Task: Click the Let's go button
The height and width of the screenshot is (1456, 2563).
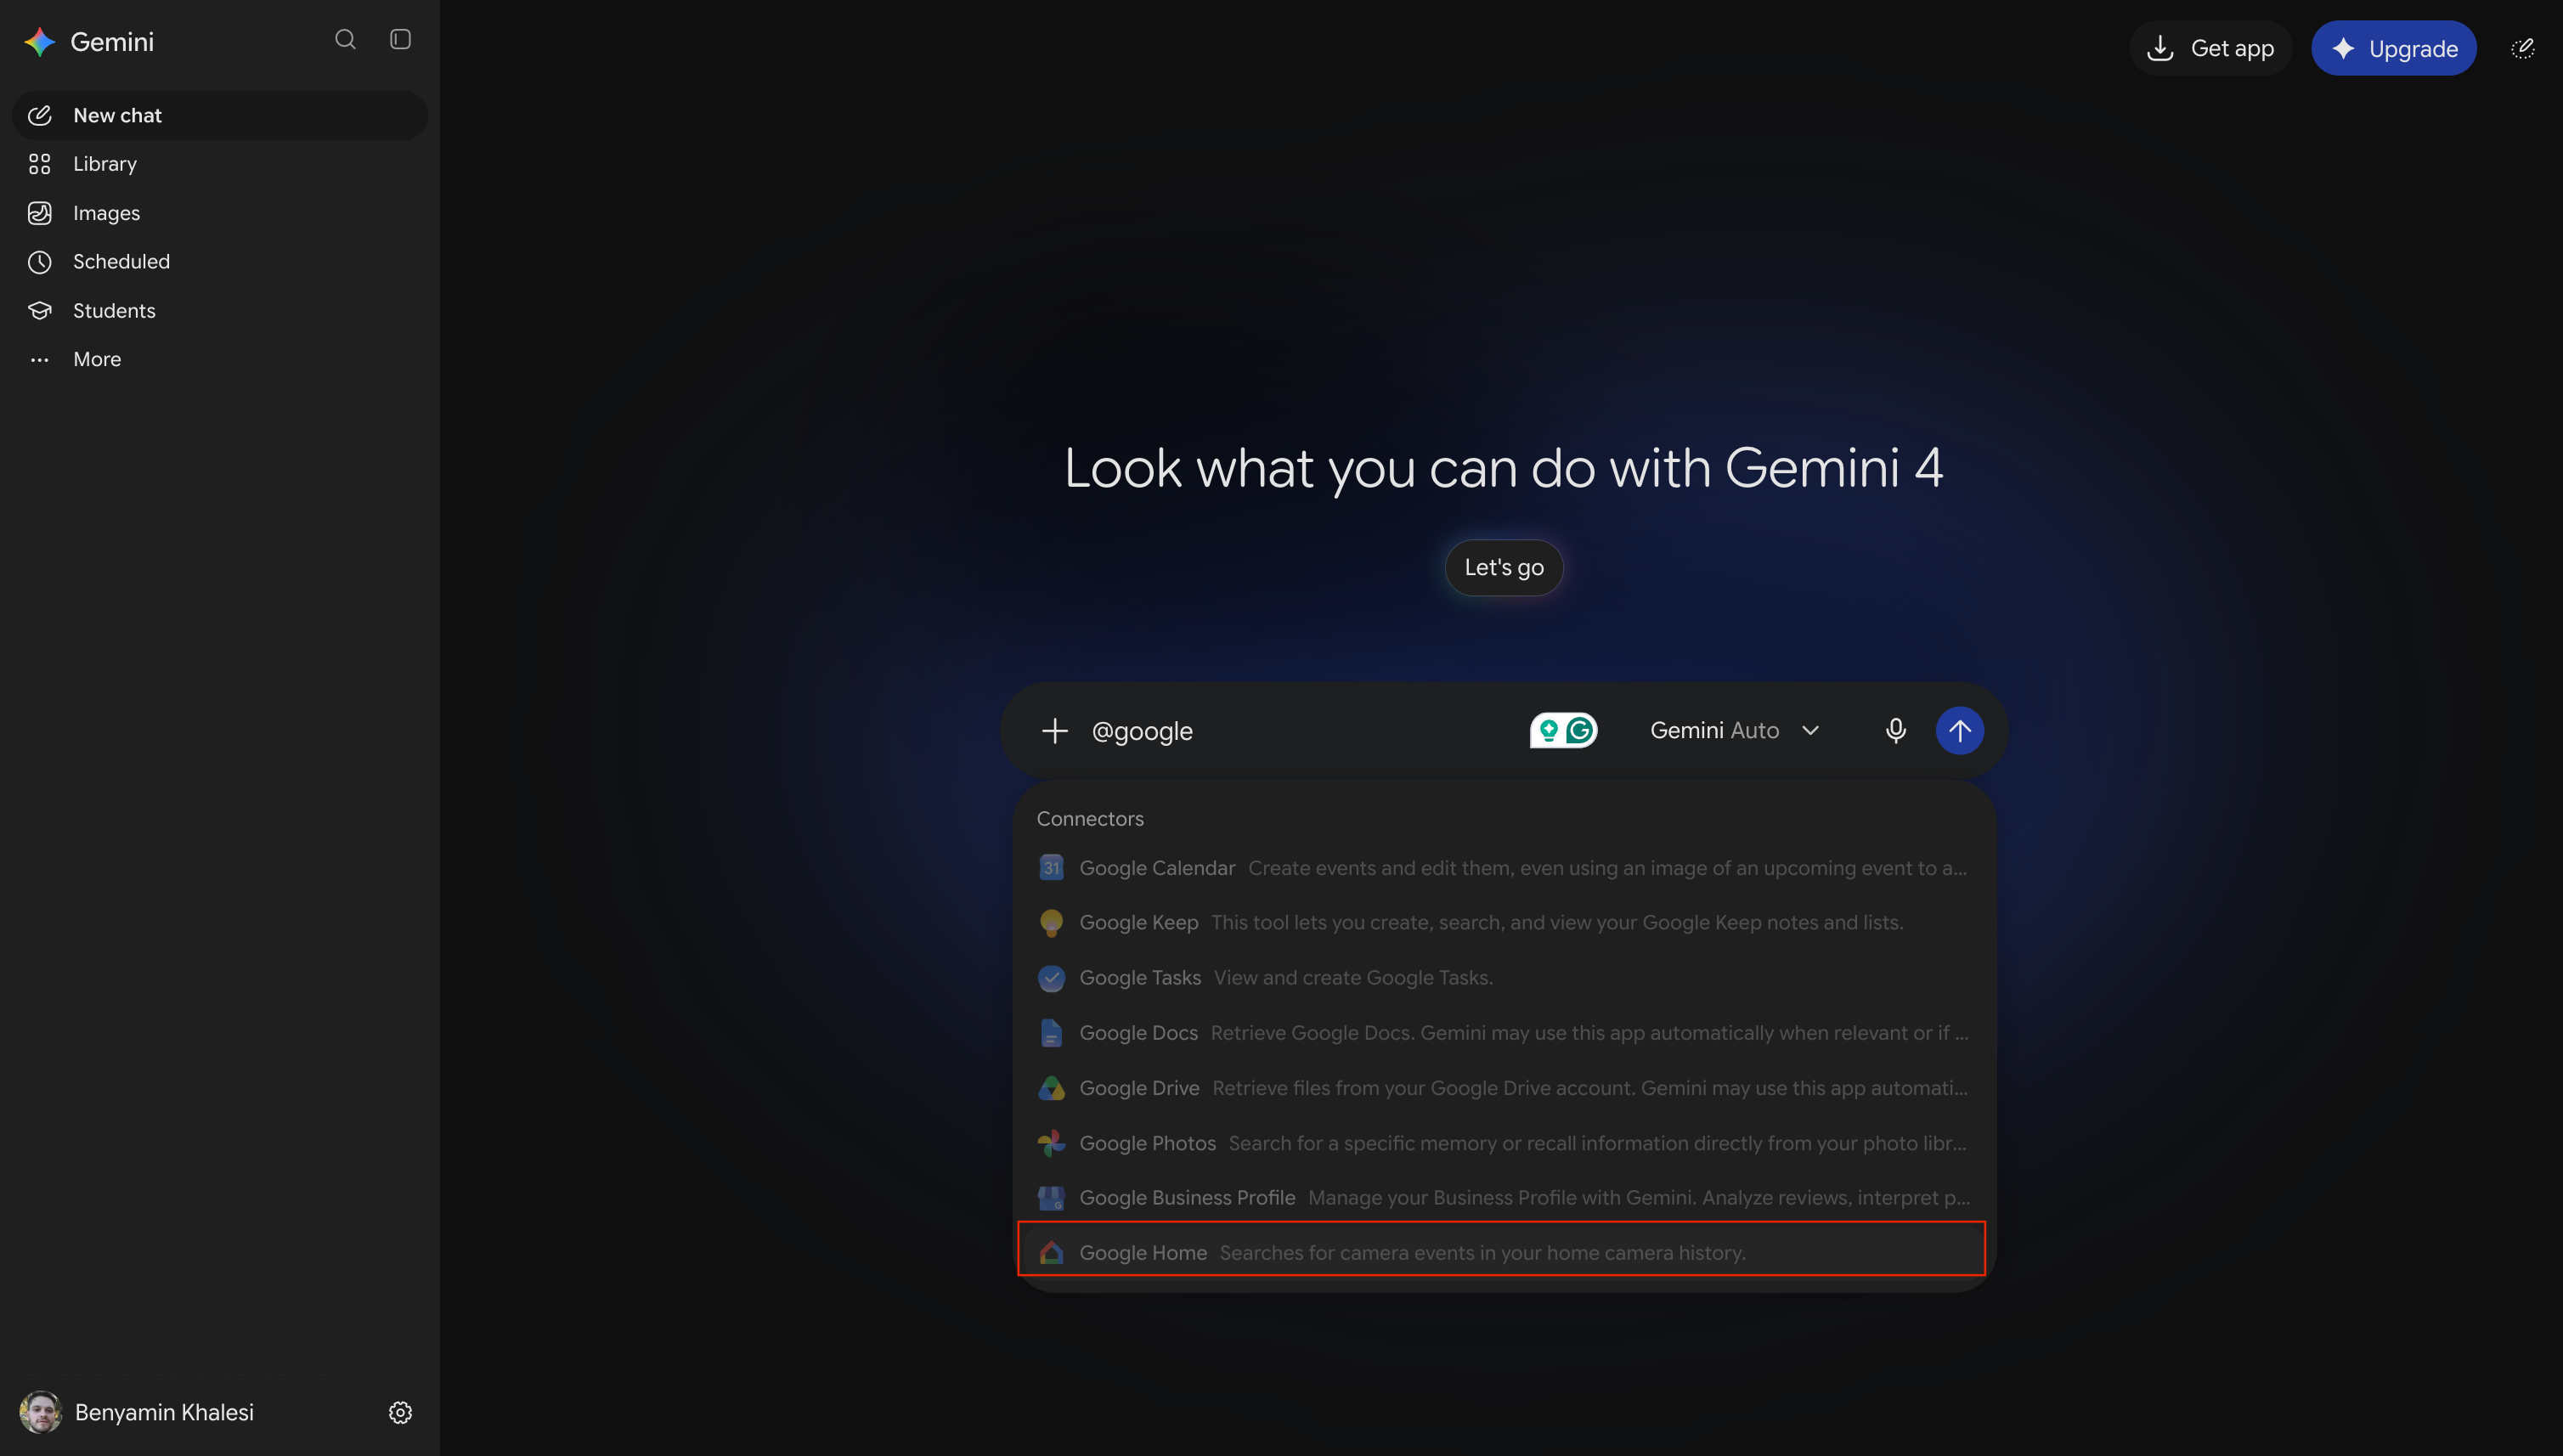Action: pos(1504,568)
